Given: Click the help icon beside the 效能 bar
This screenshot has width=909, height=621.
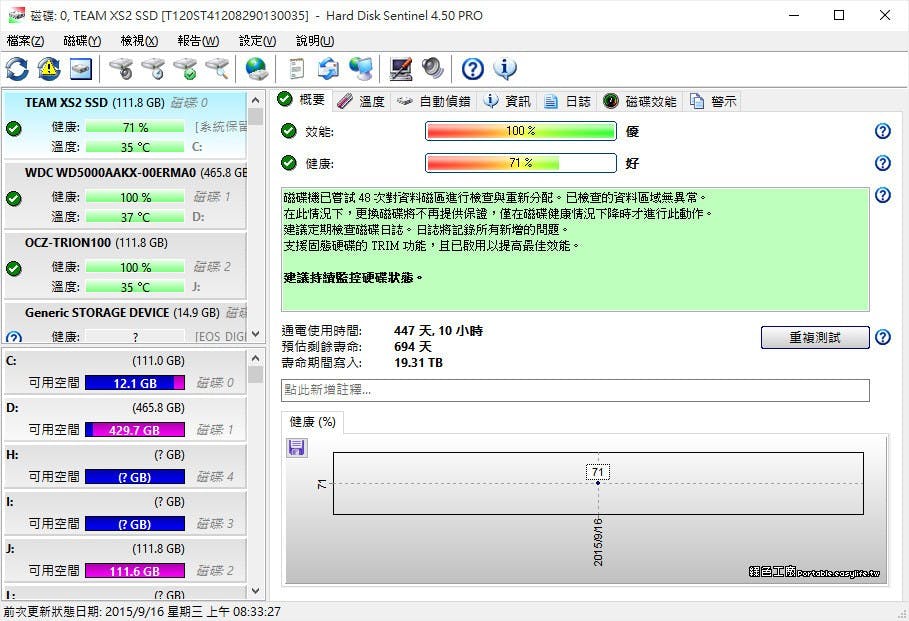Looking at the screenshot, I should [x=882, y=131].
